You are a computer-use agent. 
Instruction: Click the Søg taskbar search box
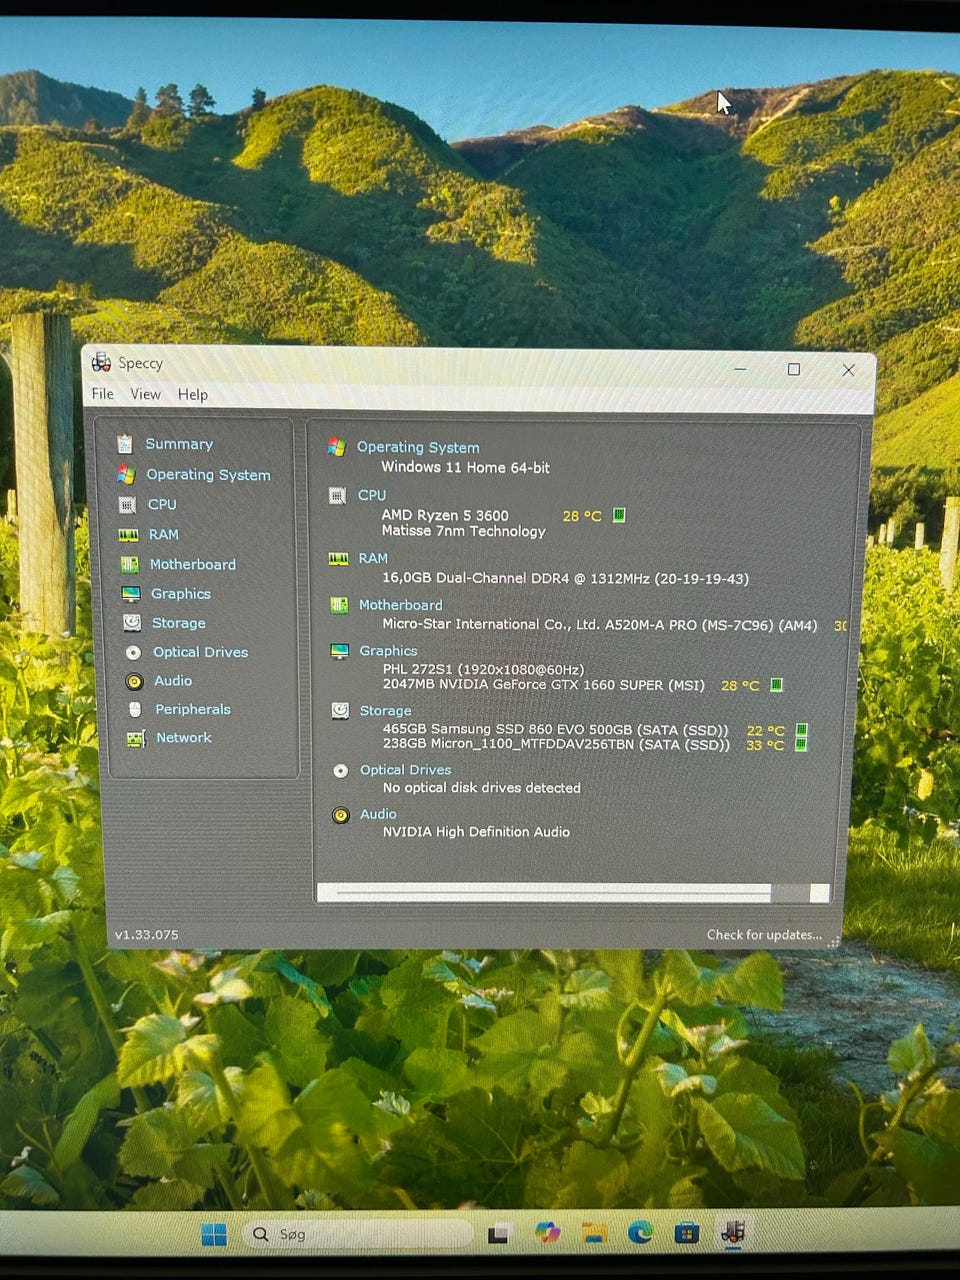pos(358,1234)
